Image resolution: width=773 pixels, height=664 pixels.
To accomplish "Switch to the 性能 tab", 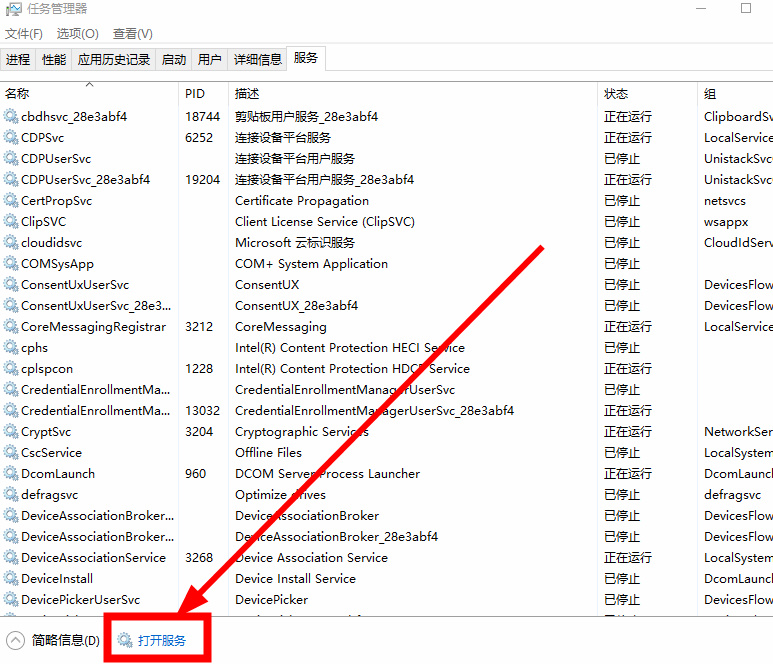I will (54, 60).
